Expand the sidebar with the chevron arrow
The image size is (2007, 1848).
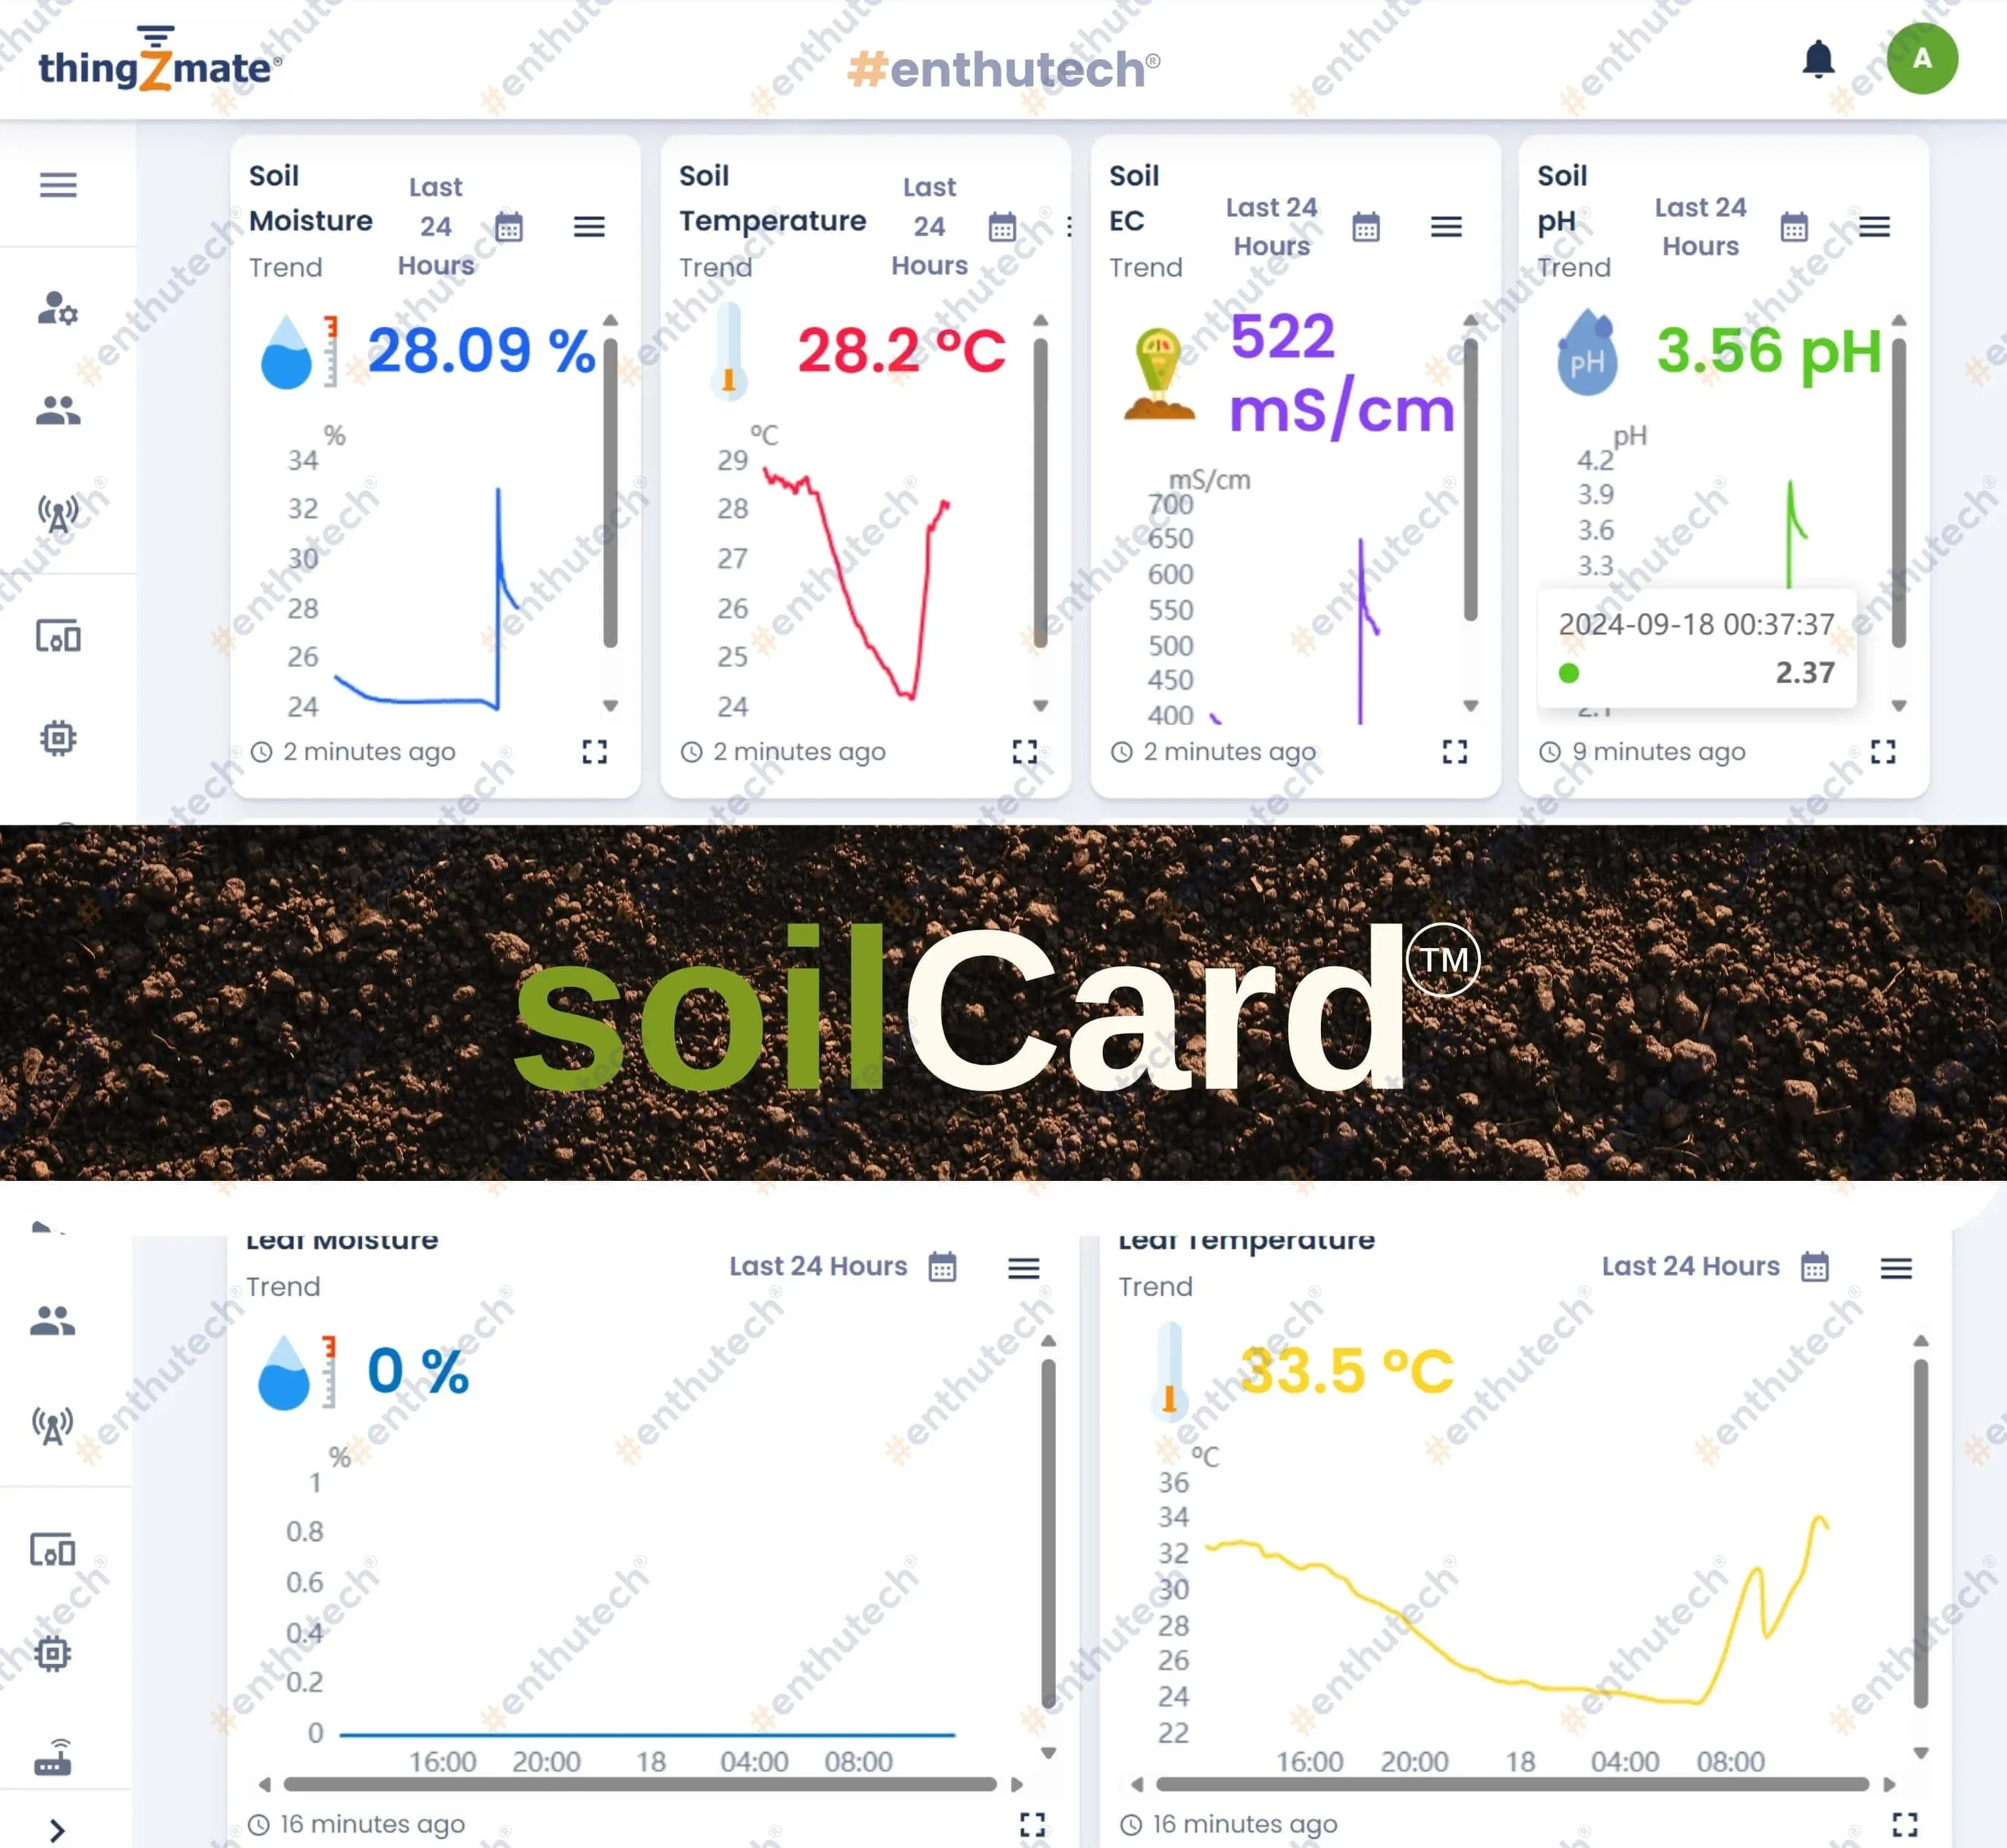coord(57,1830)
